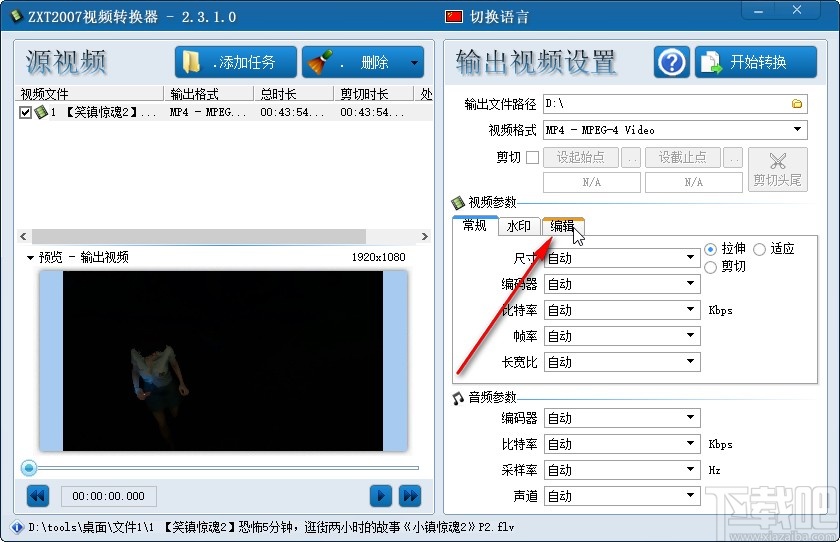Click the 输出格式 column header
The width and height of the screenshot is (840, 542).
point(209,94)
